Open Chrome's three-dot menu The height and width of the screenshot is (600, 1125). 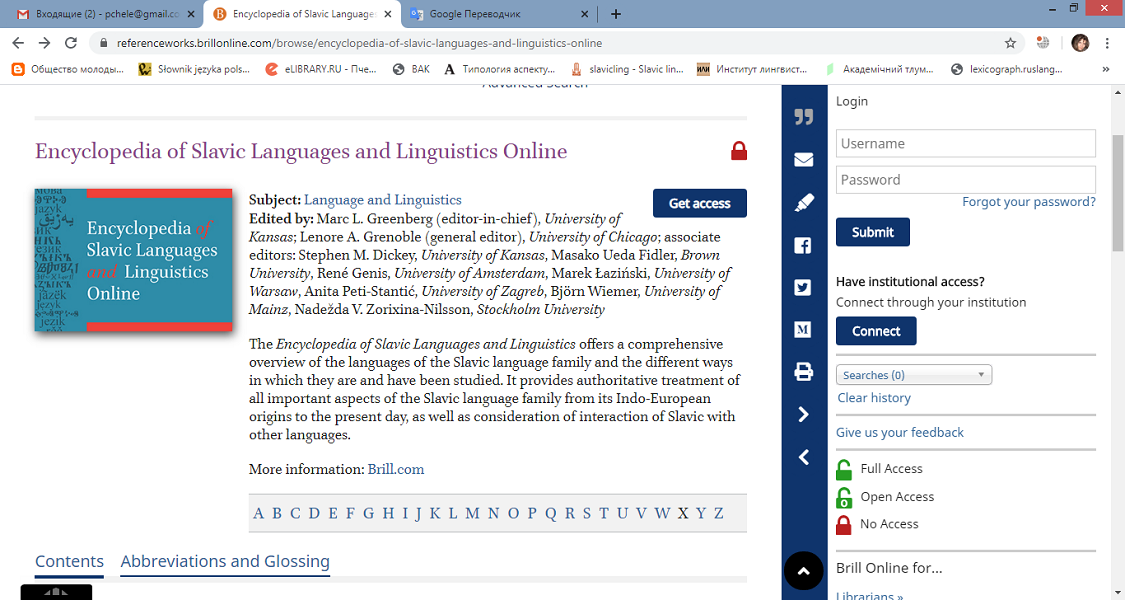click(x=1106, y=43)
